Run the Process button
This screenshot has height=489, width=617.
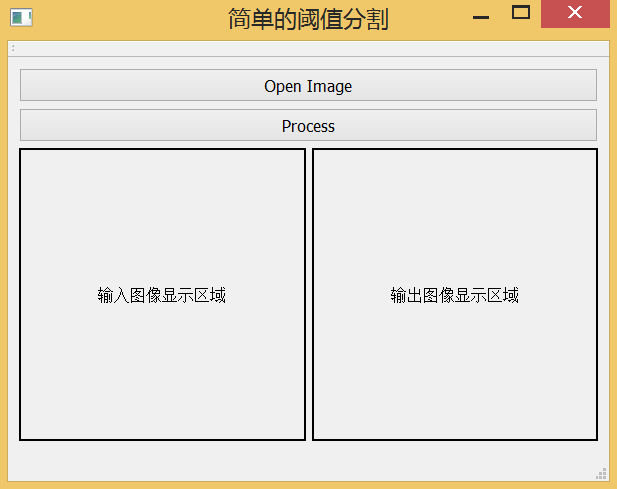click(x=308, y=125)
